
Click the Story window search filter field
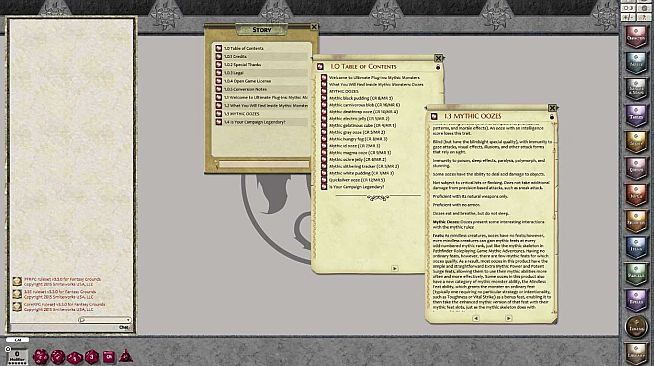pos(264,164)
